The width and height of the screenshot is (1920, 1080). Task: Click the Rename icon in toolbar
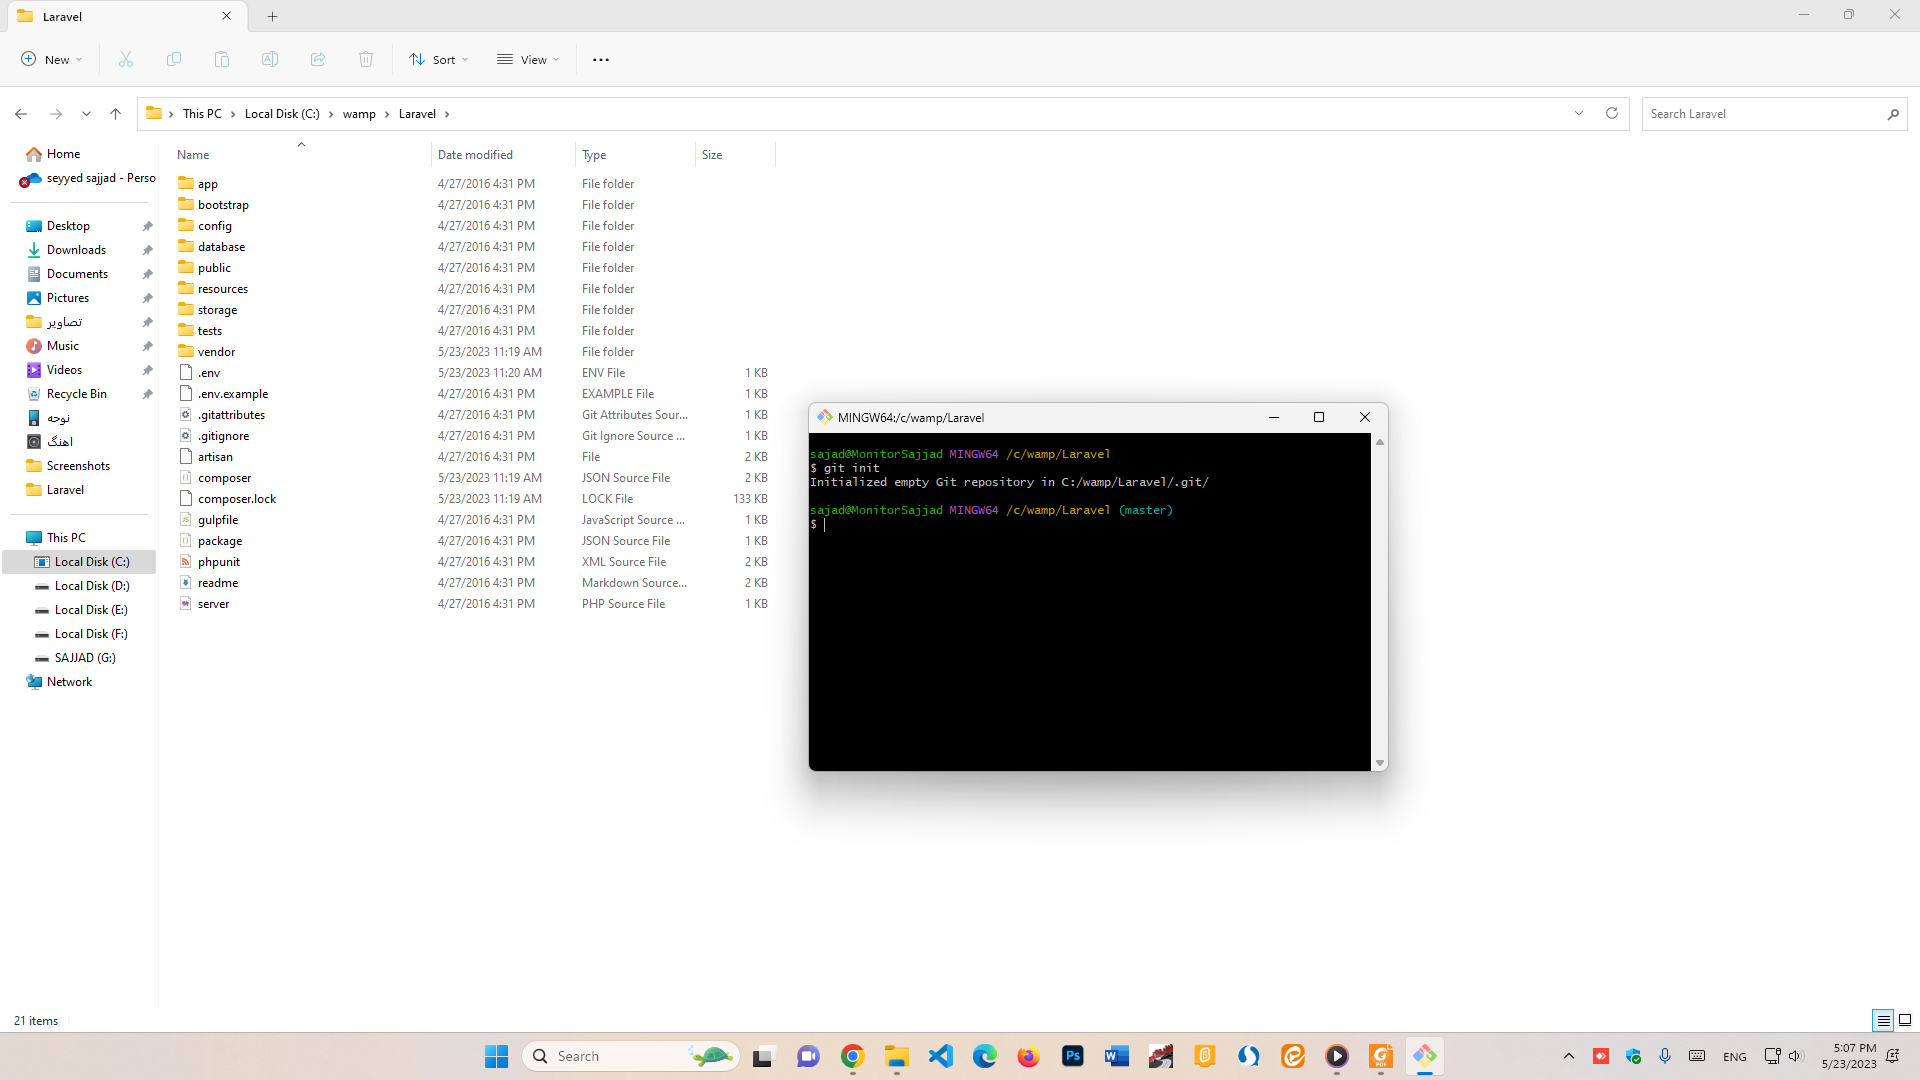click(x=270, y=60)
